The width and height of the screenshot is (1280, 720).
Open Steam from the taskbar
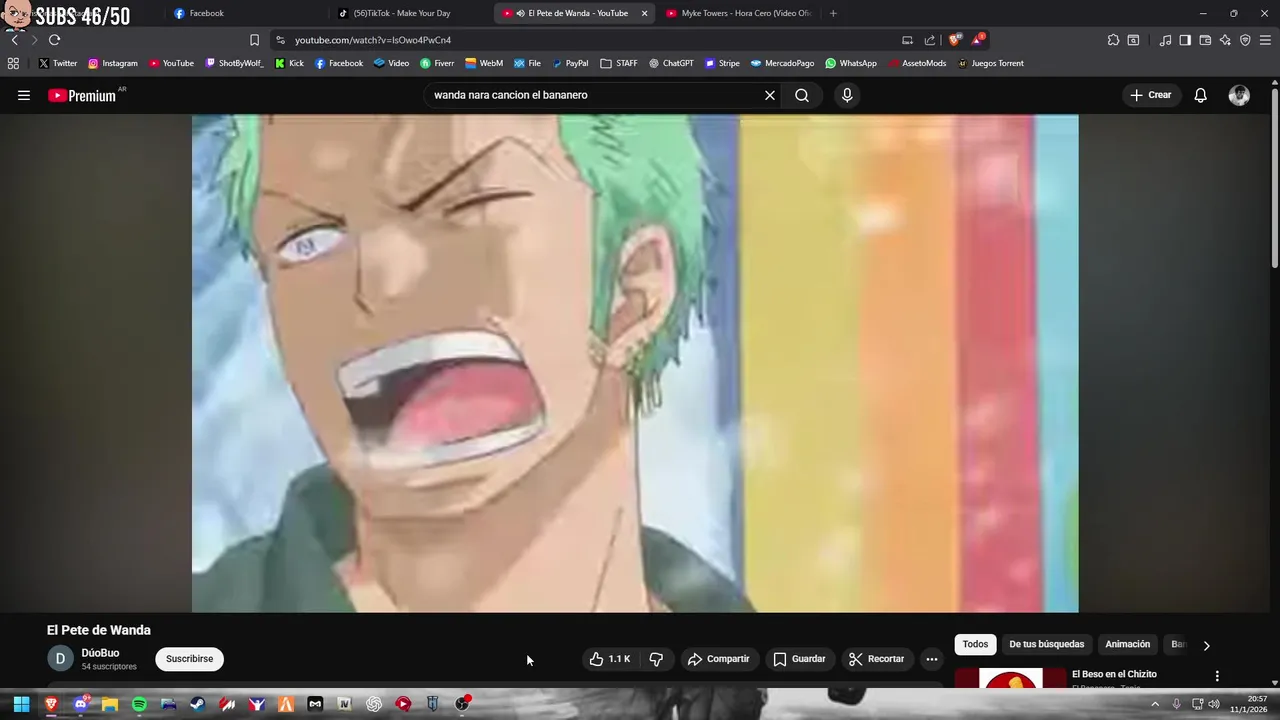198,704
